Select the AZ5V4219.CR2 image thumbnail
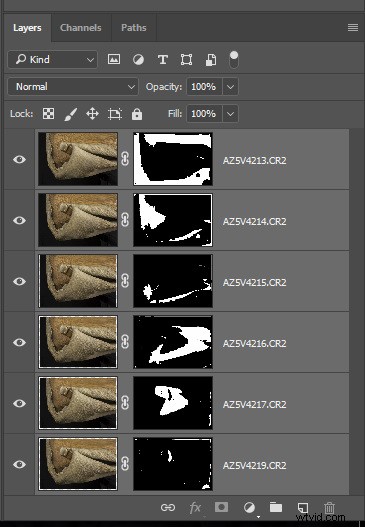The image size is (365, 527). 78,464
